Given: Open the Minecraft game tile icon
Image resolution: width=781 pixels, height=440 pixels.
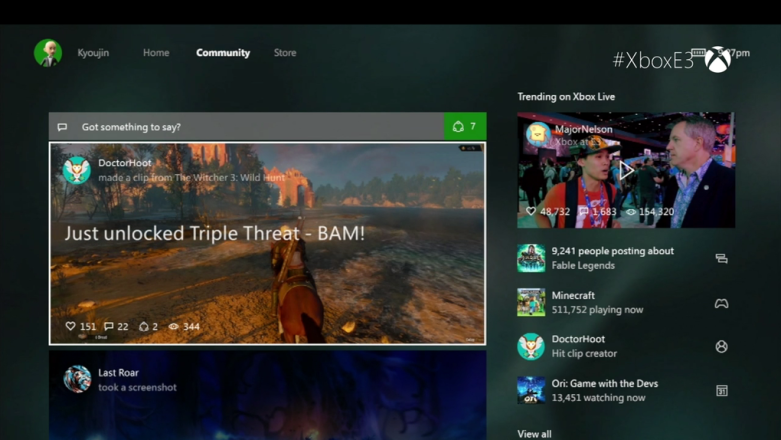Looking at the screenshot, I should [531, 302].
